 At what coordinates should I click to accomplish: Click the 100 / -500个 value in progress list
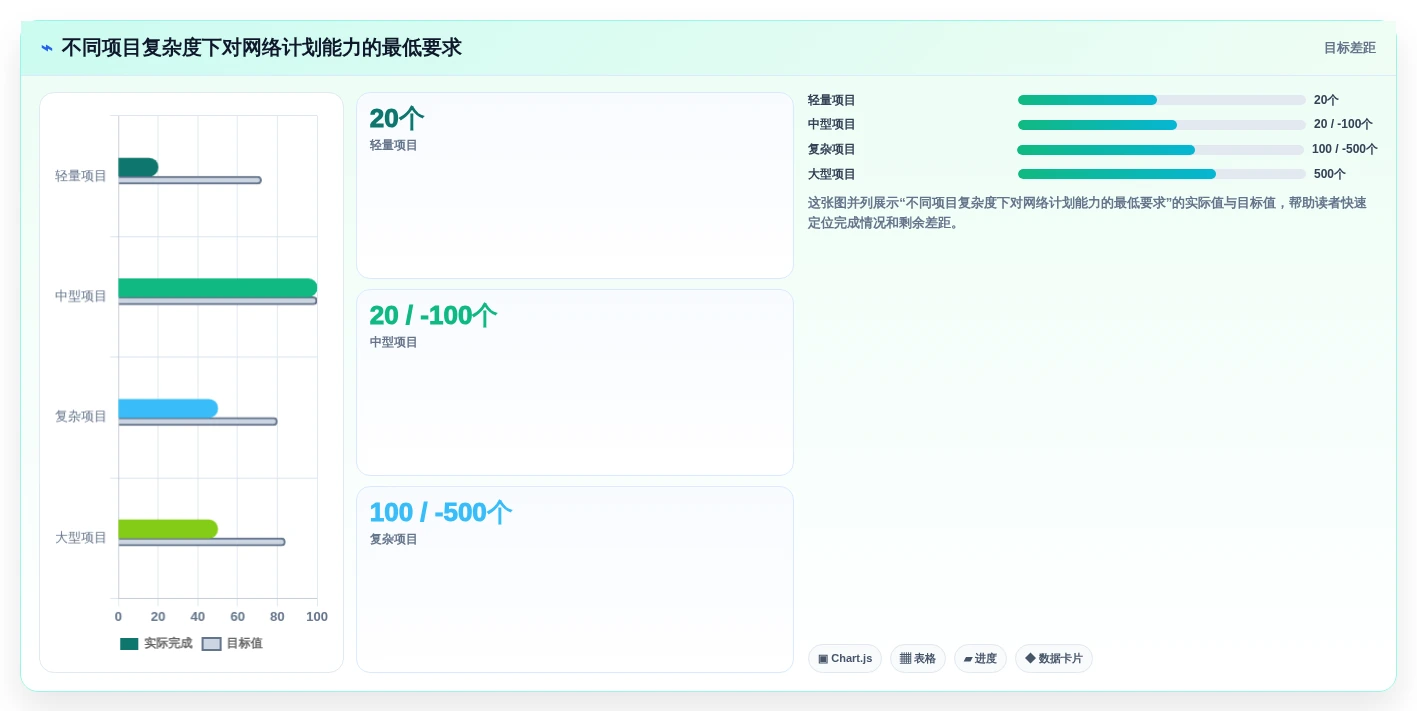(x=1345, y=150)
